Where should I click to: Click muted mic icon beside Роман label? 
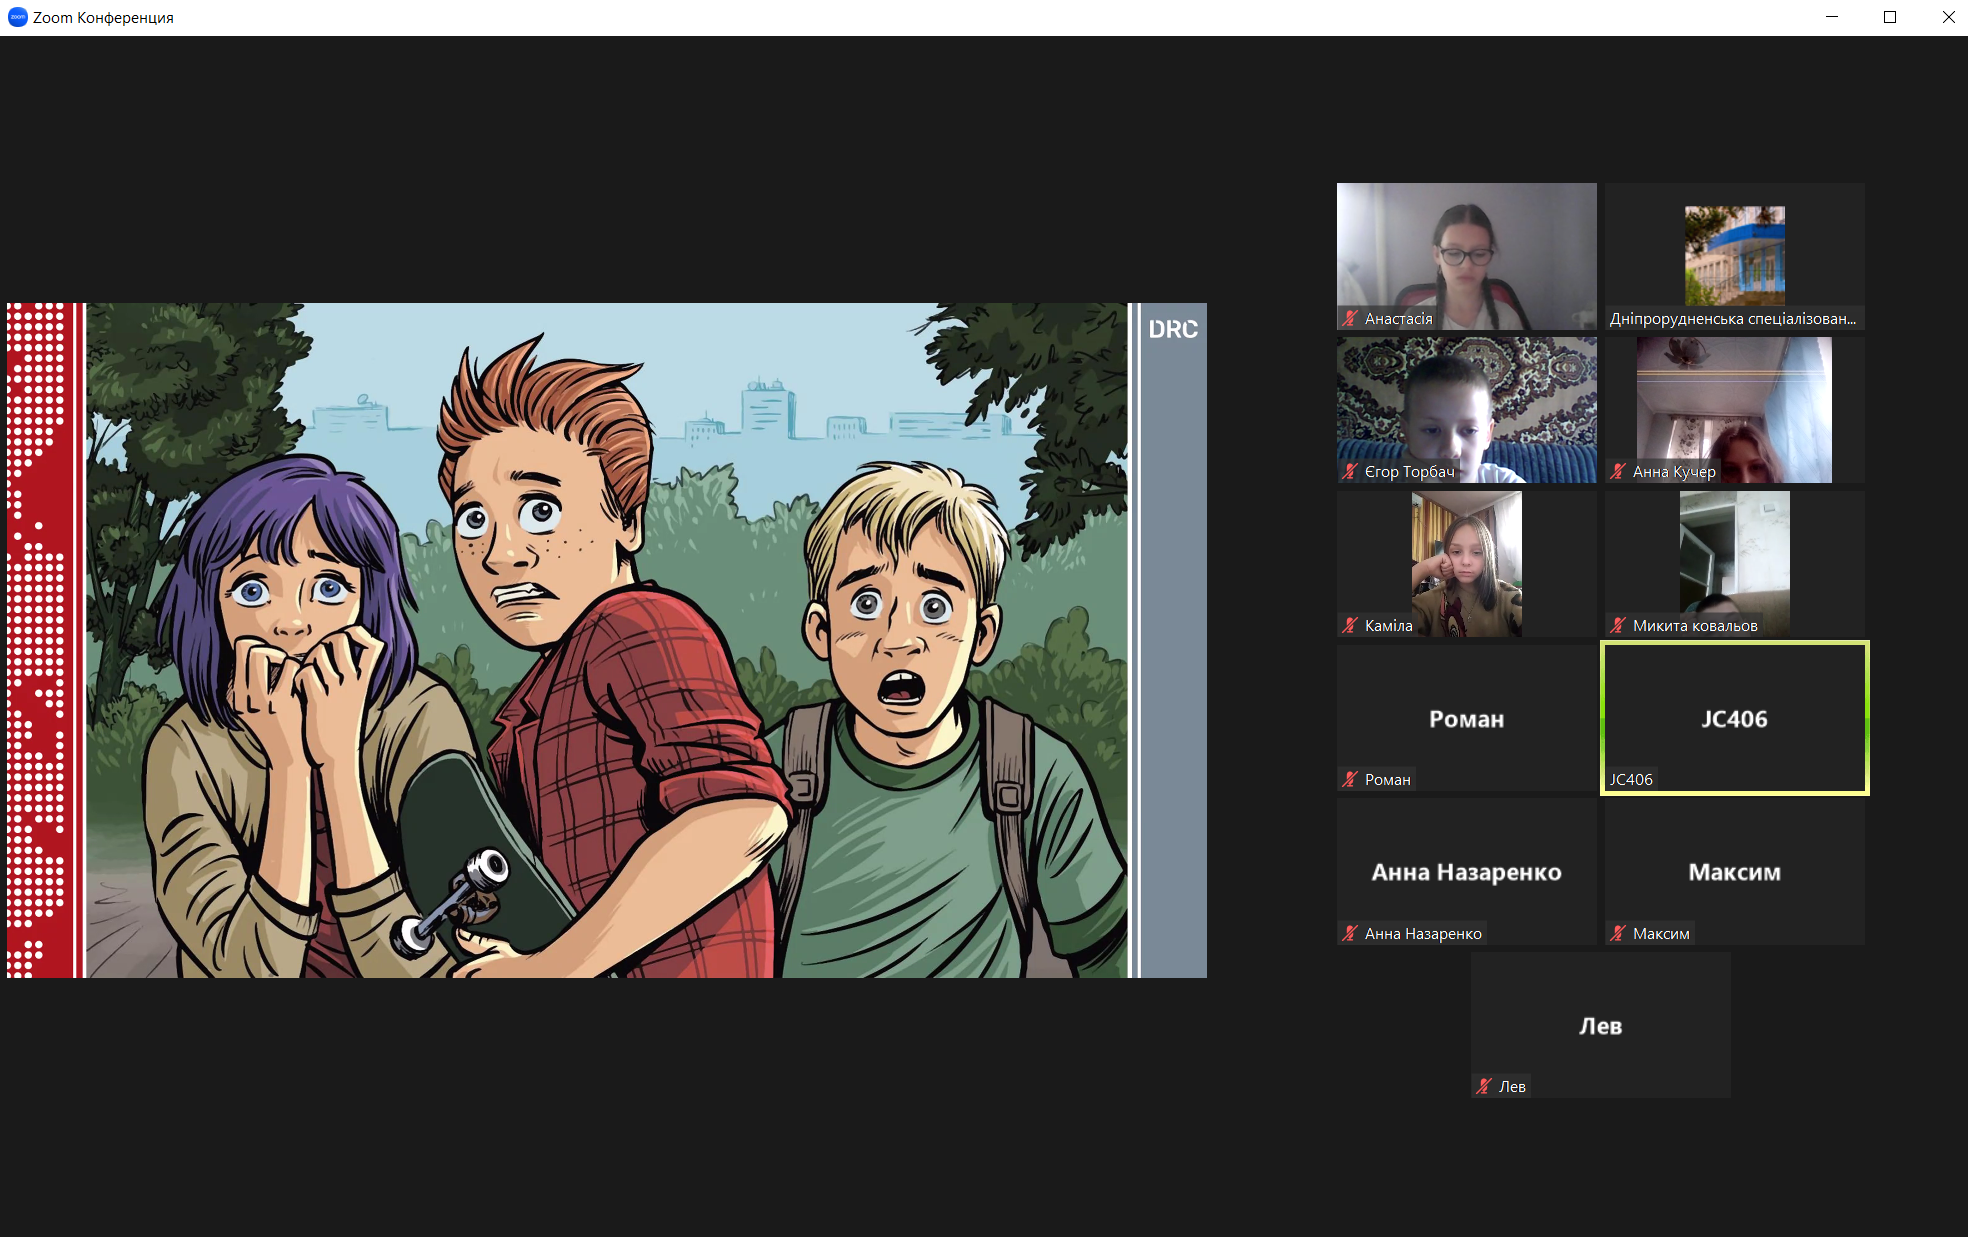(1350, 780)
